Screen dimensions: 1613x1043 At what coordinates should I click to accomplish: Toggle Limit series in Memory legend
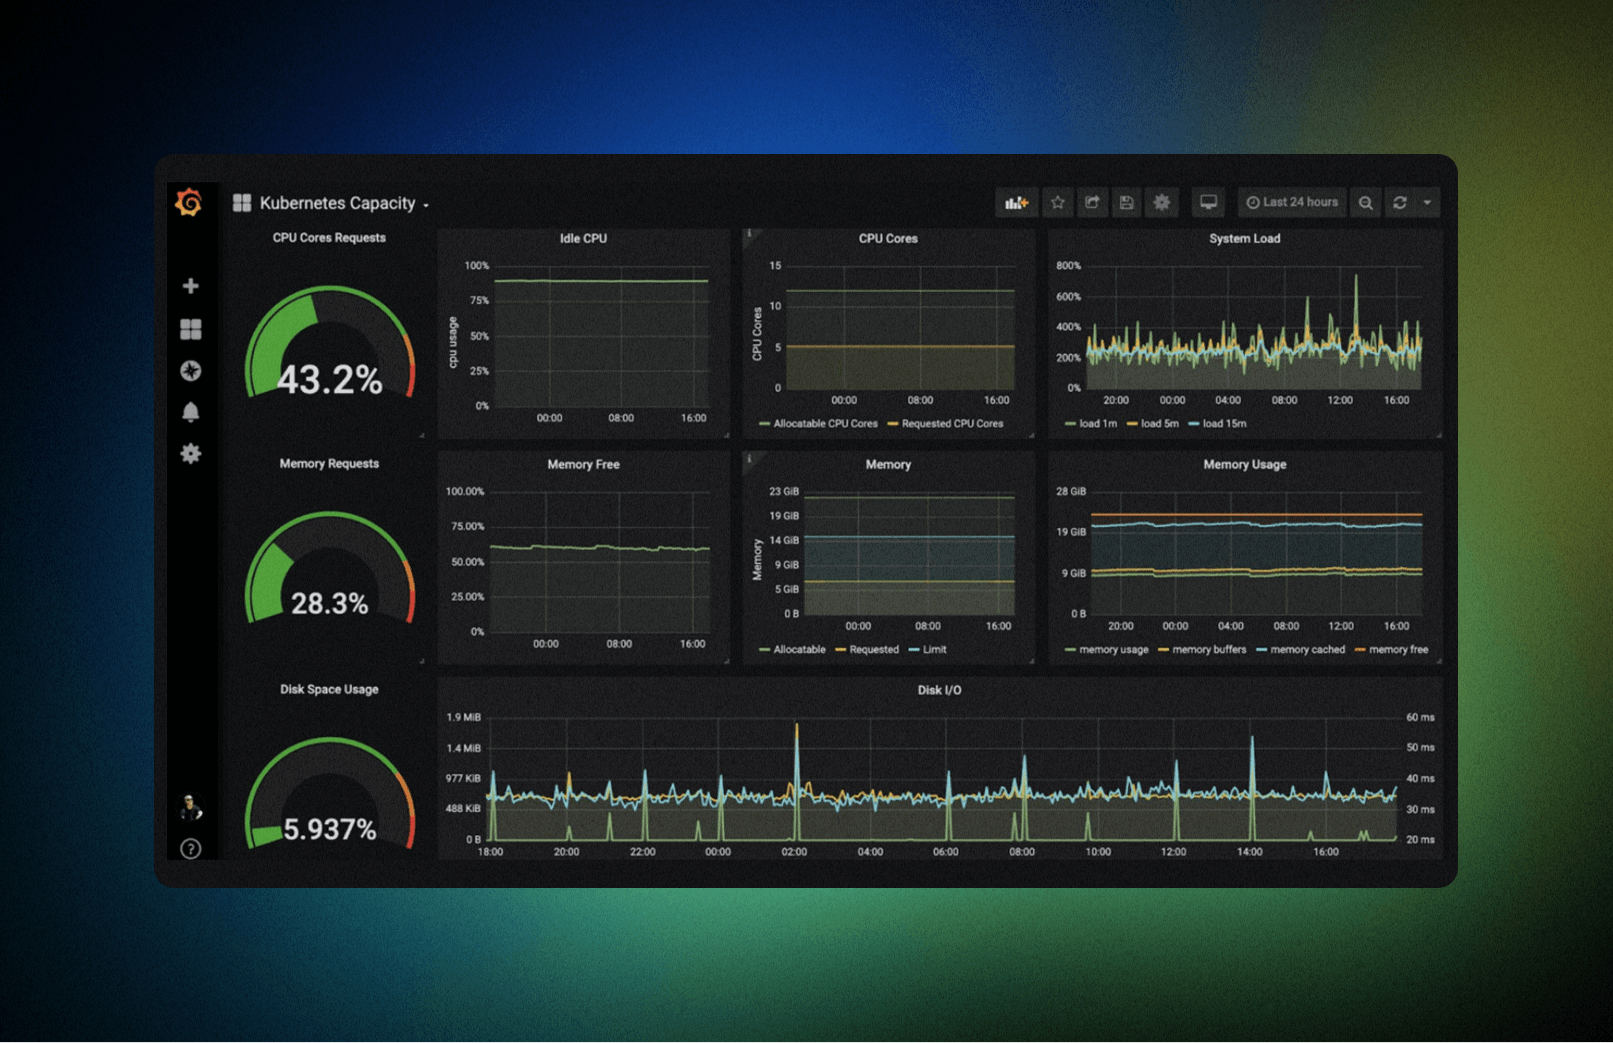(x=928, y=650)
